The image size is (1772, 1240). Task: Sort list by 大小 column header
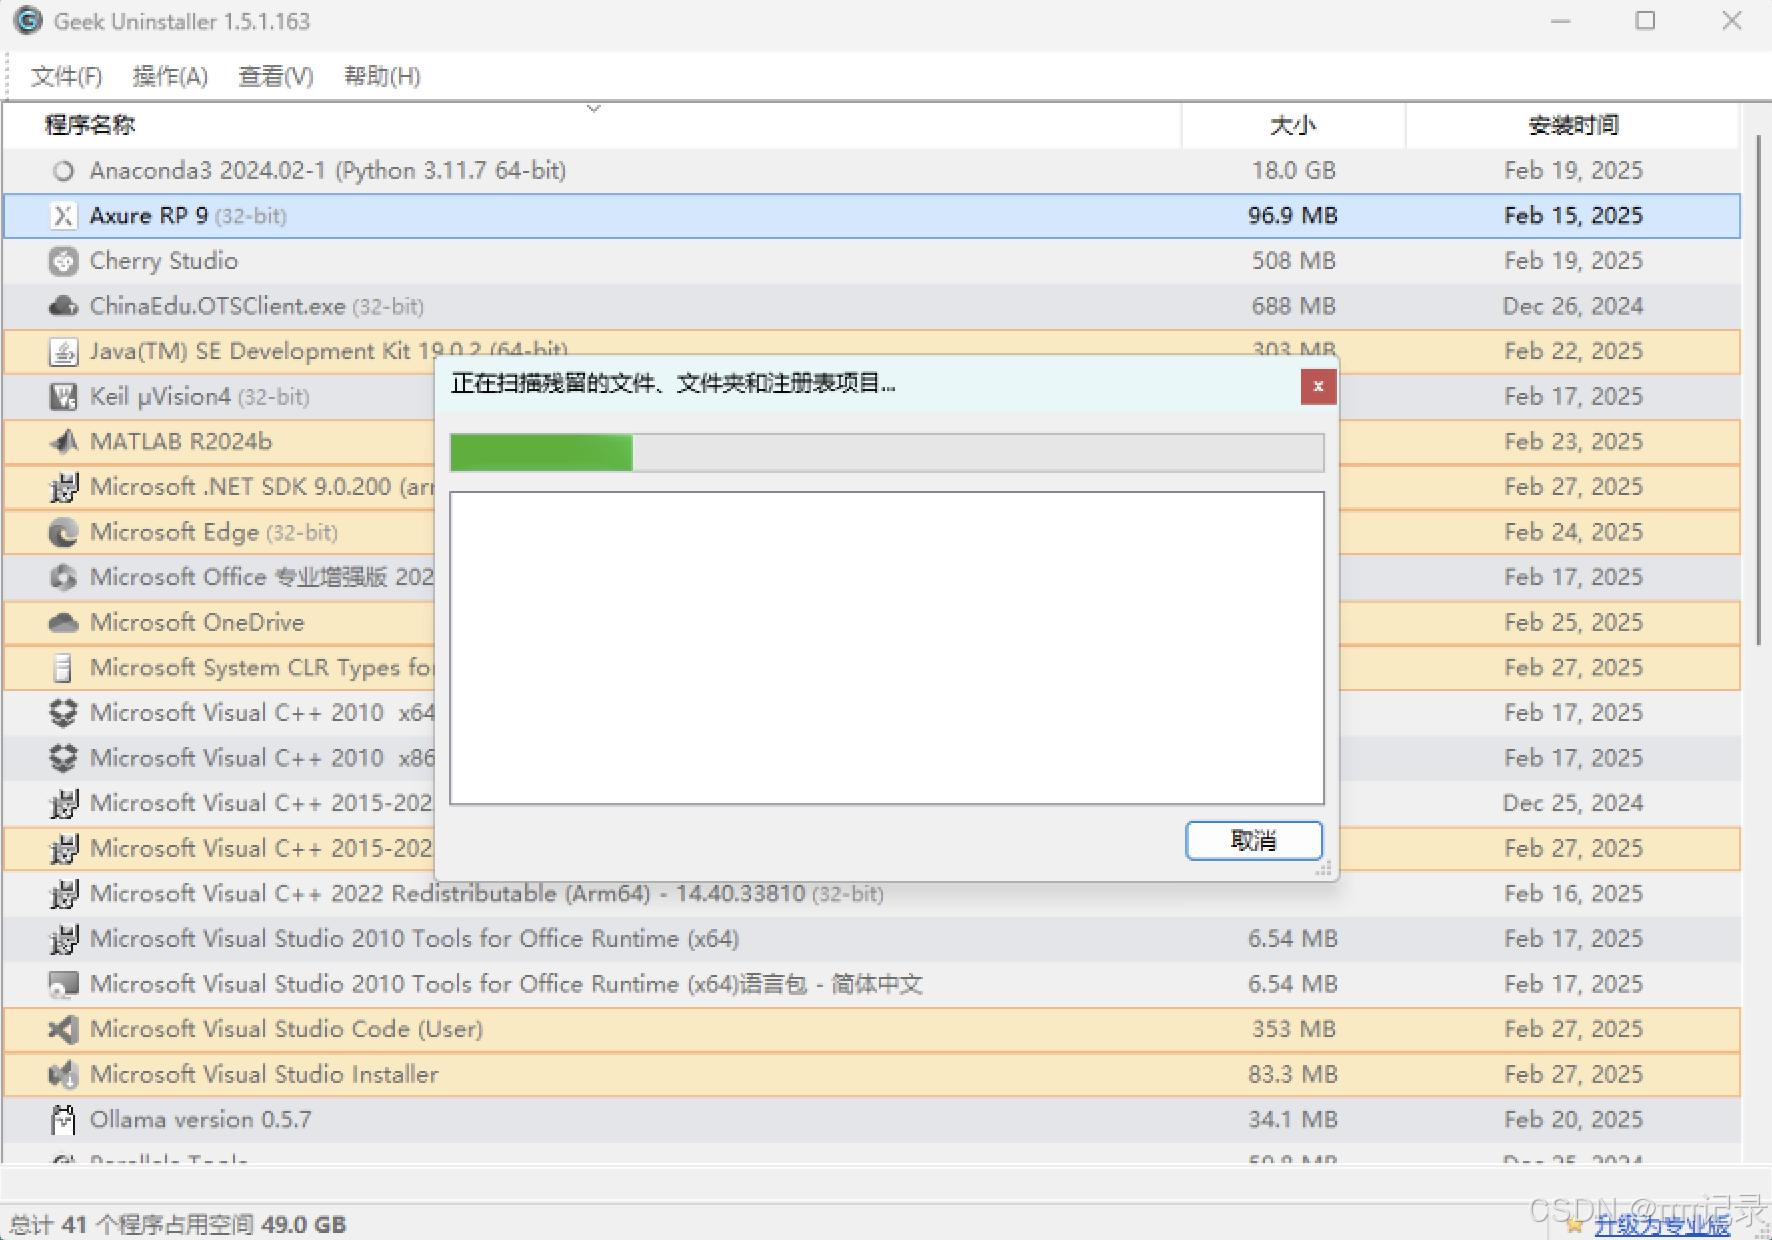click(x=1293, y=125)
